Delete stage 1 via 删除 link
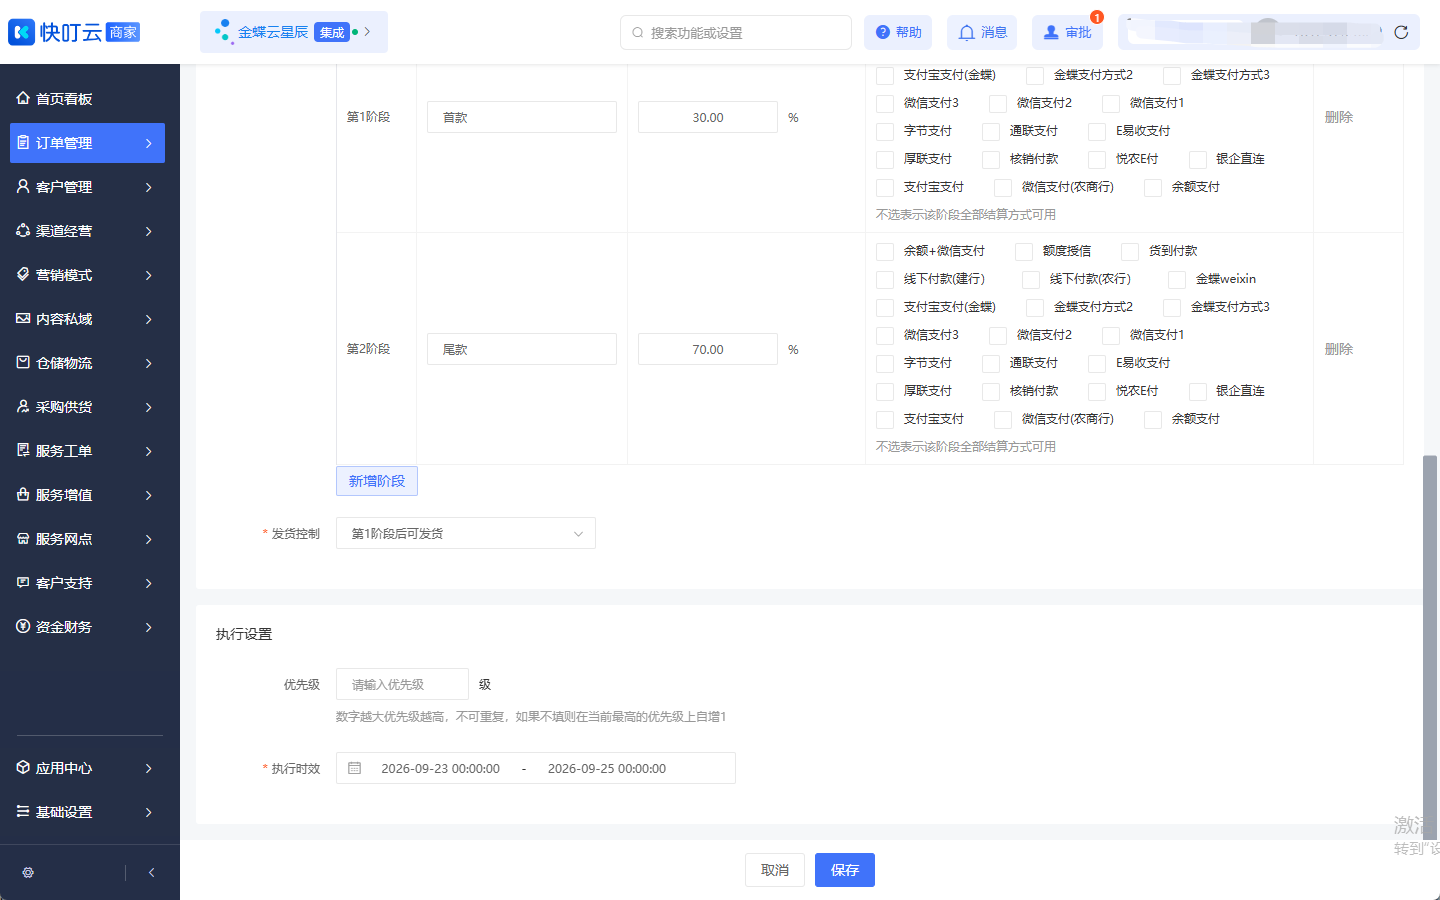Viewport: 1440px width, 900px height. tap(1339, 117)
